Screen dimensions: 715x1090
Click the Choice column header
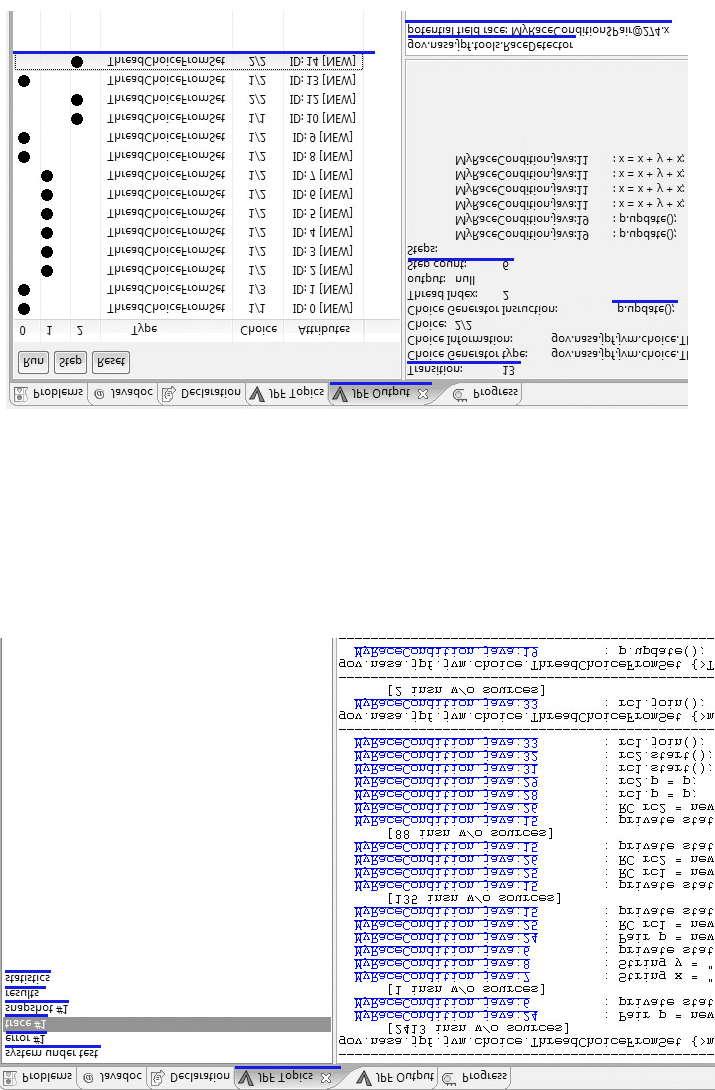pyautogui.click(x=258, y=330)
